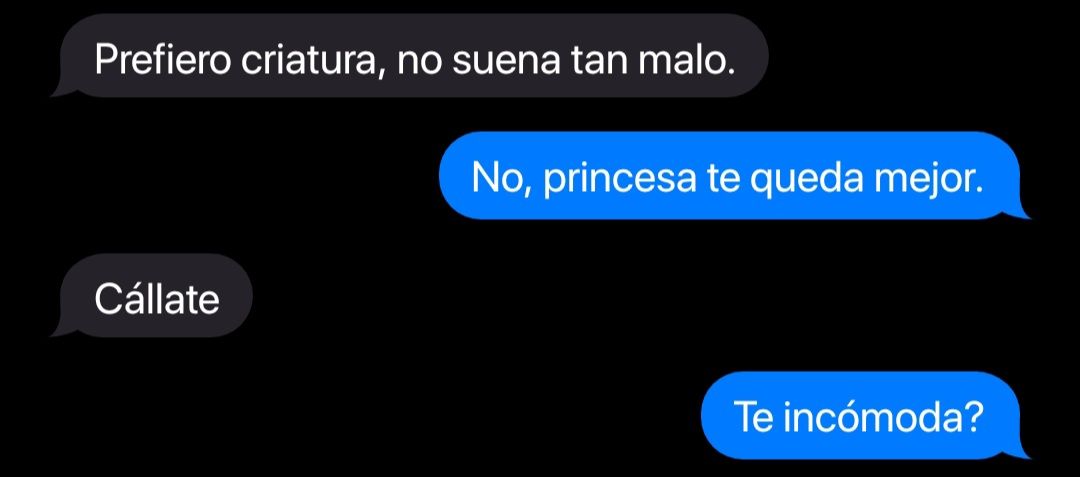
Task: Select the gray 'Cállate' message bubble
Action: tap(152, 295)
